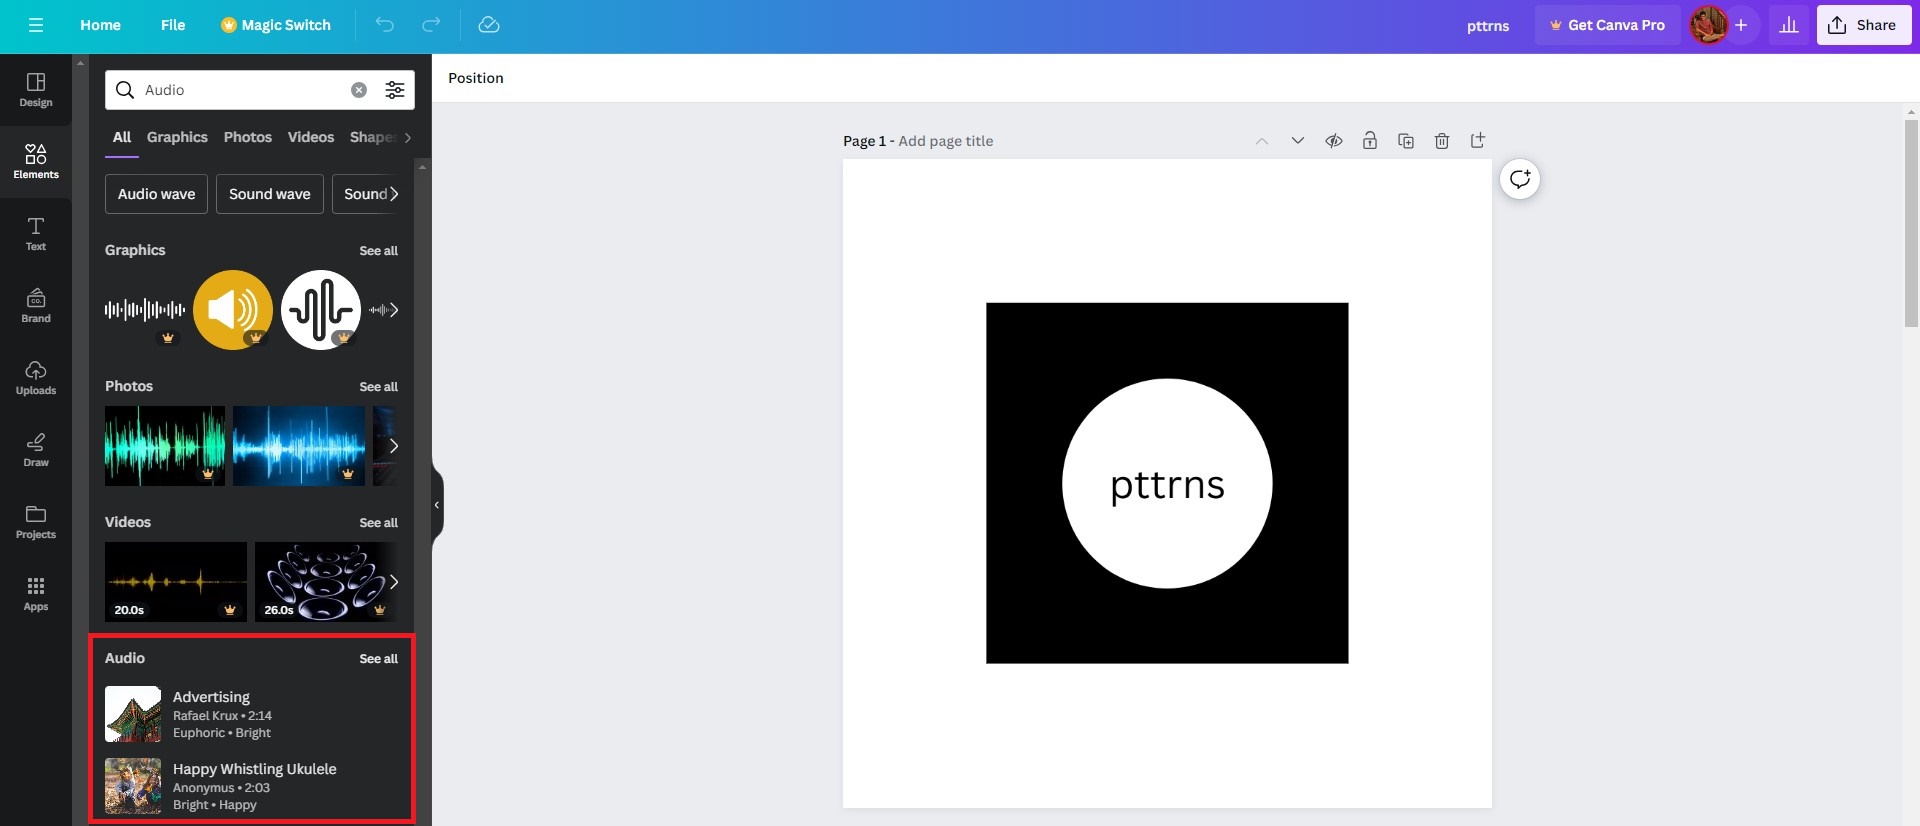Show more Videos results arrow
The width and height of the screenshot is (1920, 826).
click(394, 582)
